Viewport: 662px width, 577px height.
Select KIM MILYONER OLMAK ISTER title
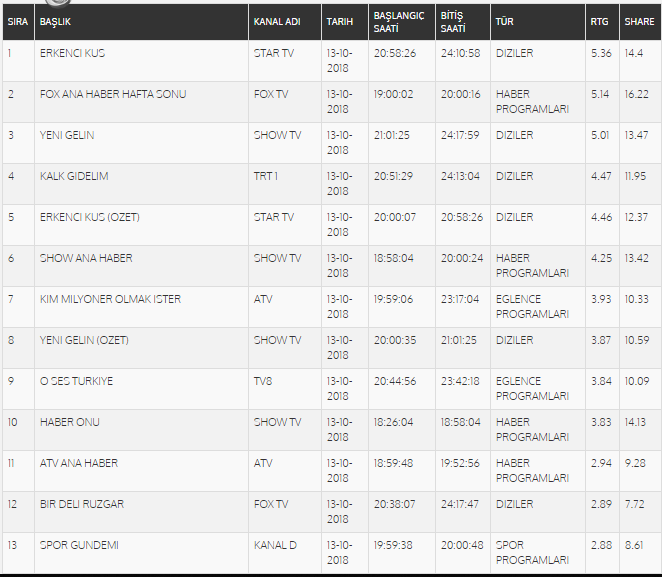click(110, 299)
